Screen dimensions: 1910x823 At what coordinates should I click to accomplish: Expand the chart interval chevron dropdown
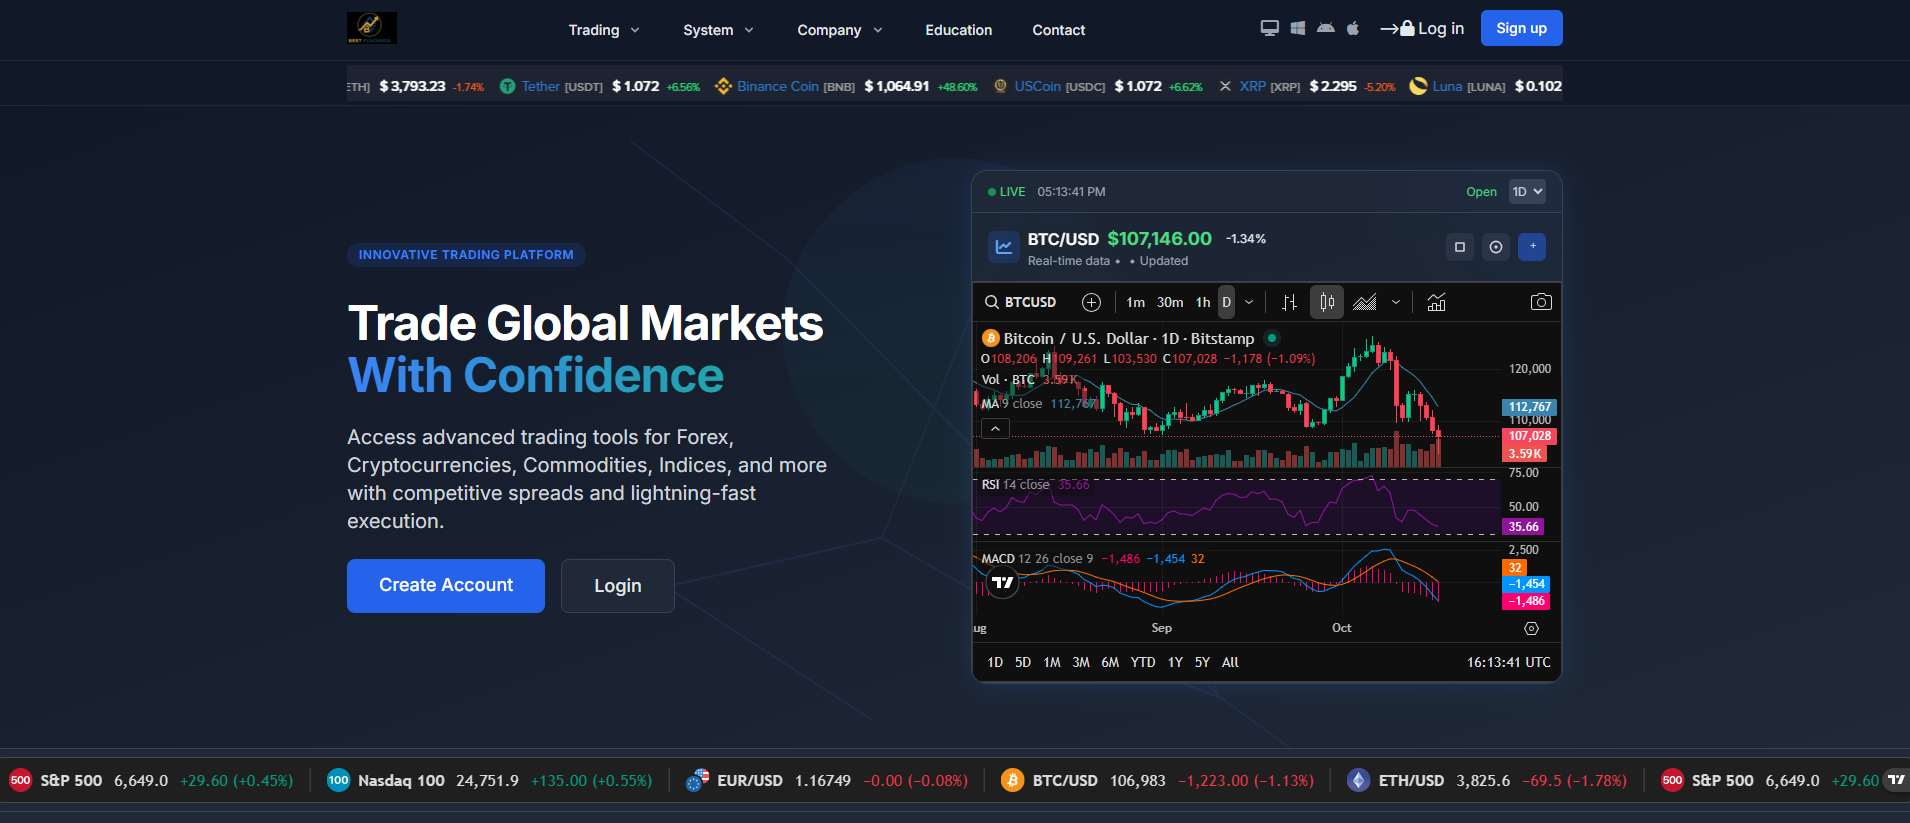(x=1249, y=302)
